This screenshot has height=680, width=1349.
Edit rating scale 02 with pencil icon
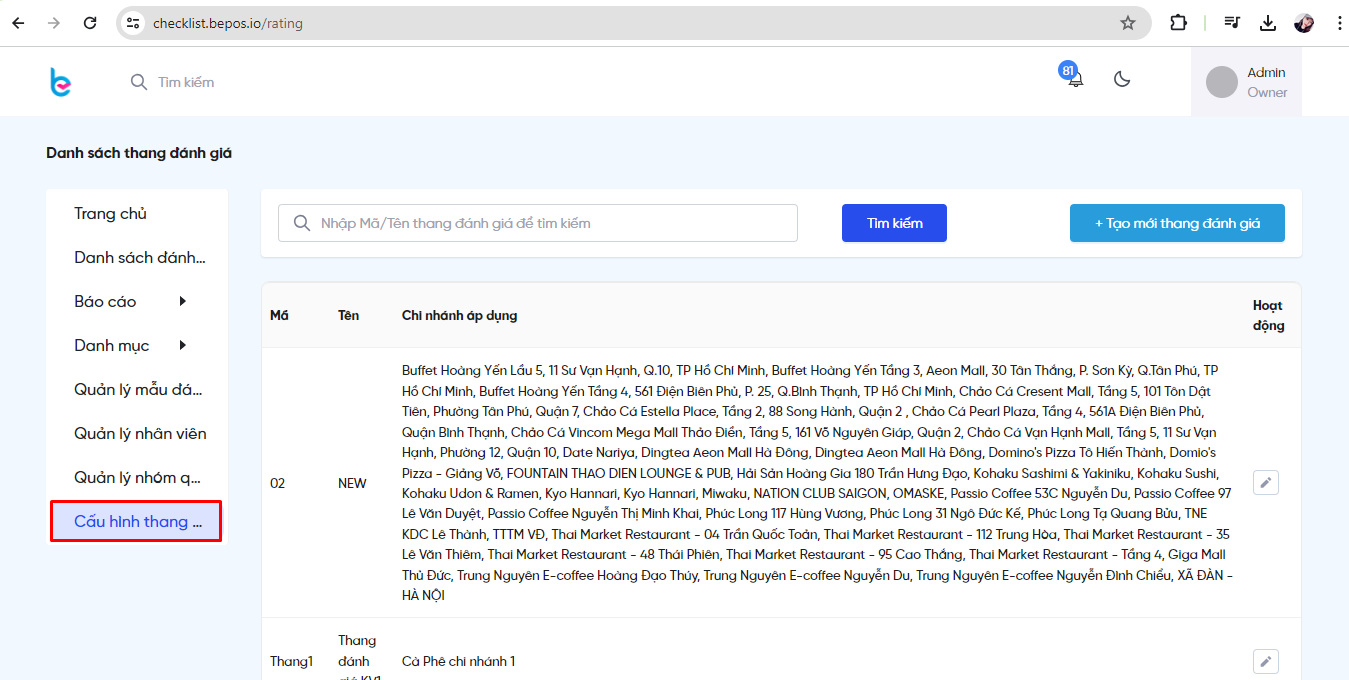pyautogui.click(x=1266, y=483)
